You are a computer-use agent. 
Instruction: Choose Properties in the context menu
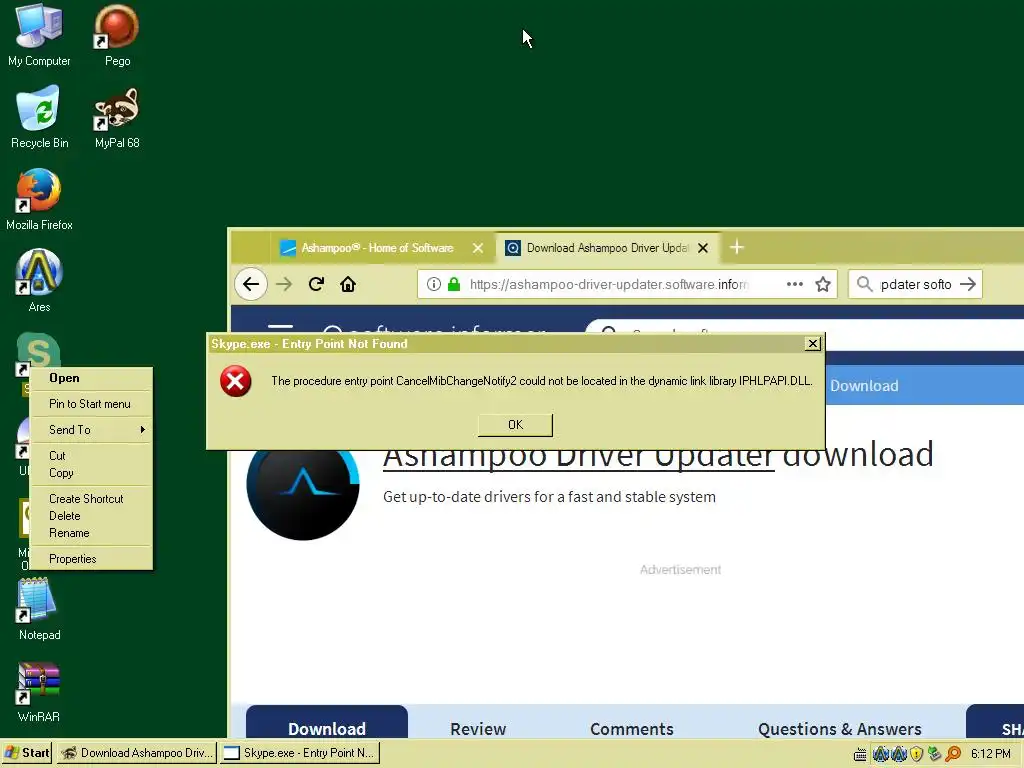91,559
